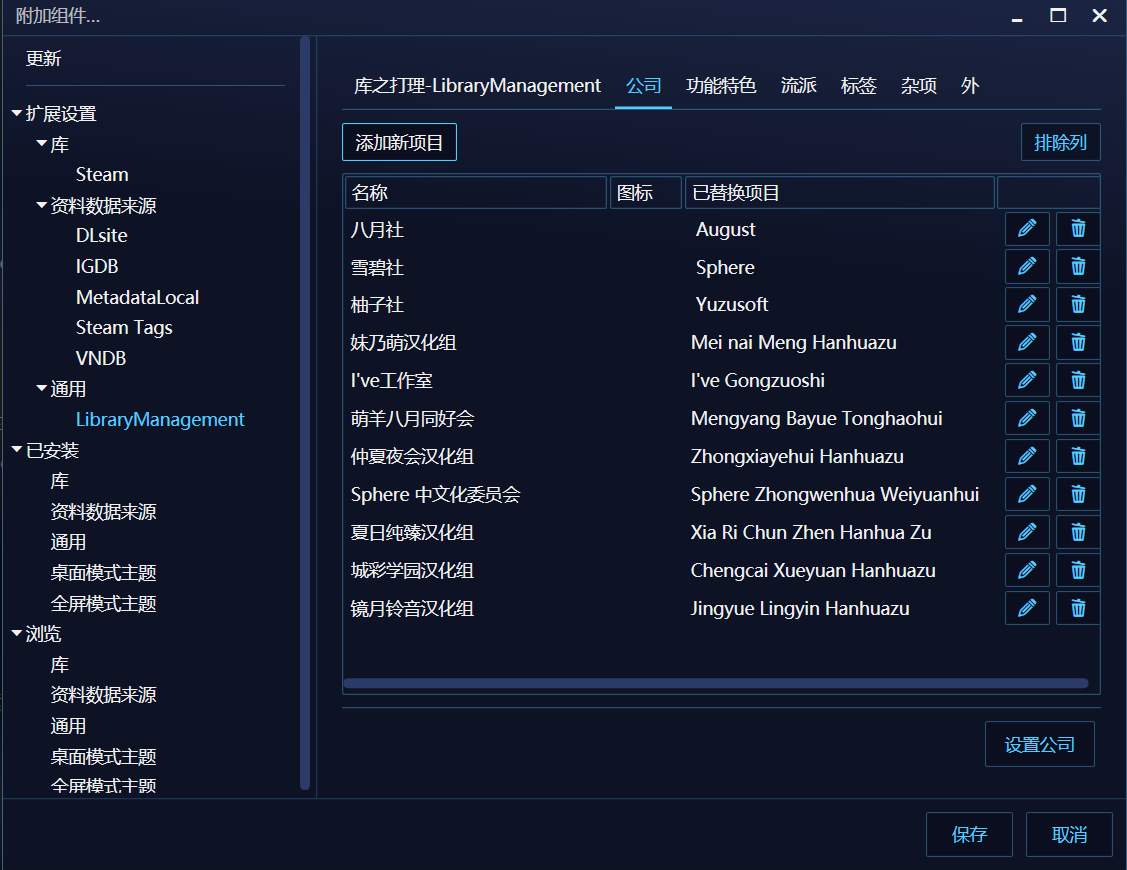
Task: Collapse the 扩展设置 tree section
Action: tap(16, 114)
